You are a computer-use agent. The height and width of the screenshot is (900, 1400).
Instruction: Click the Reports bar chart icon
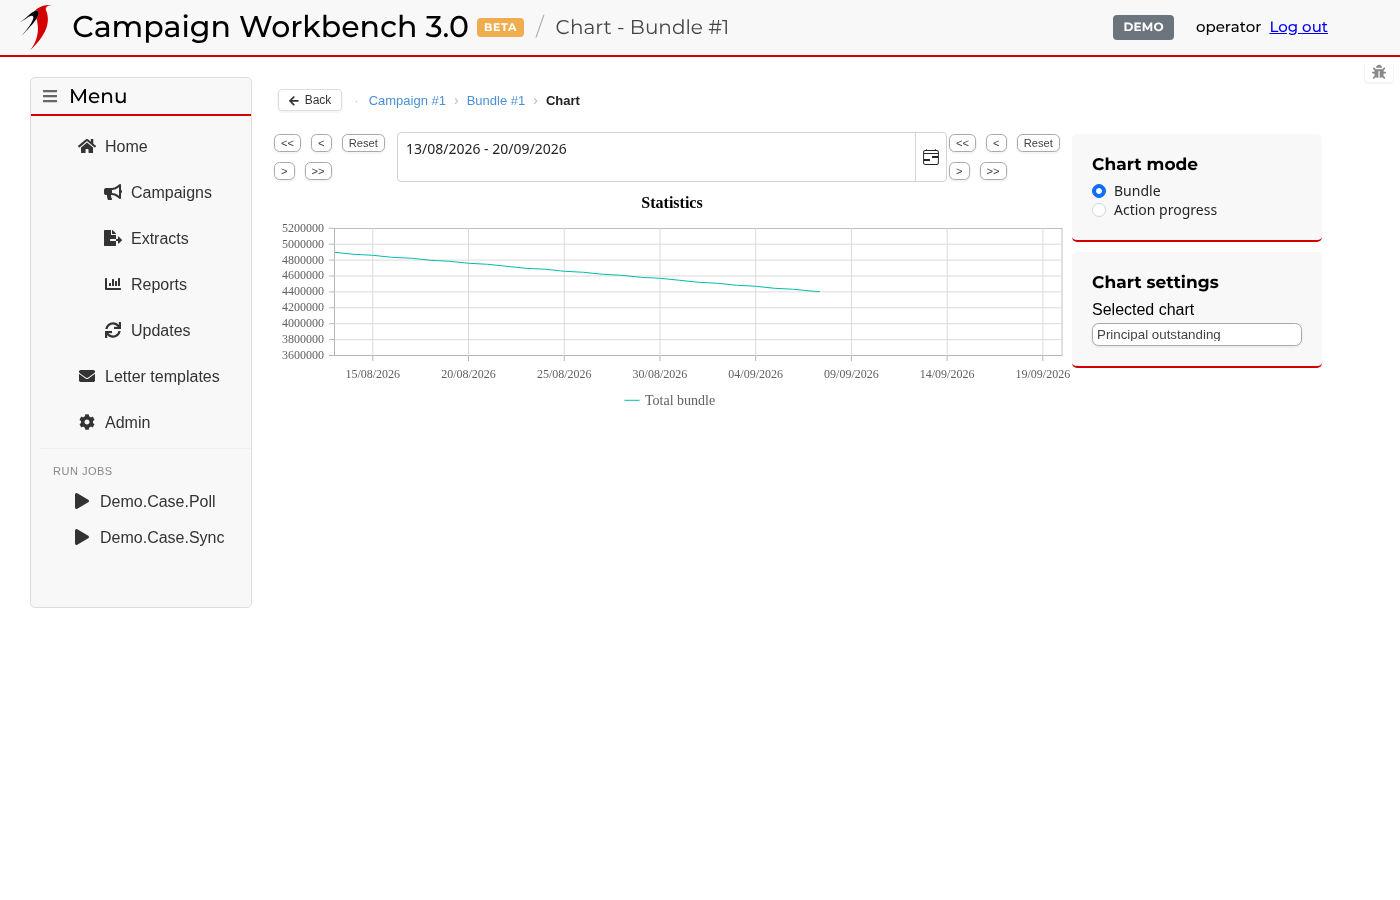[x=113, y=284]
